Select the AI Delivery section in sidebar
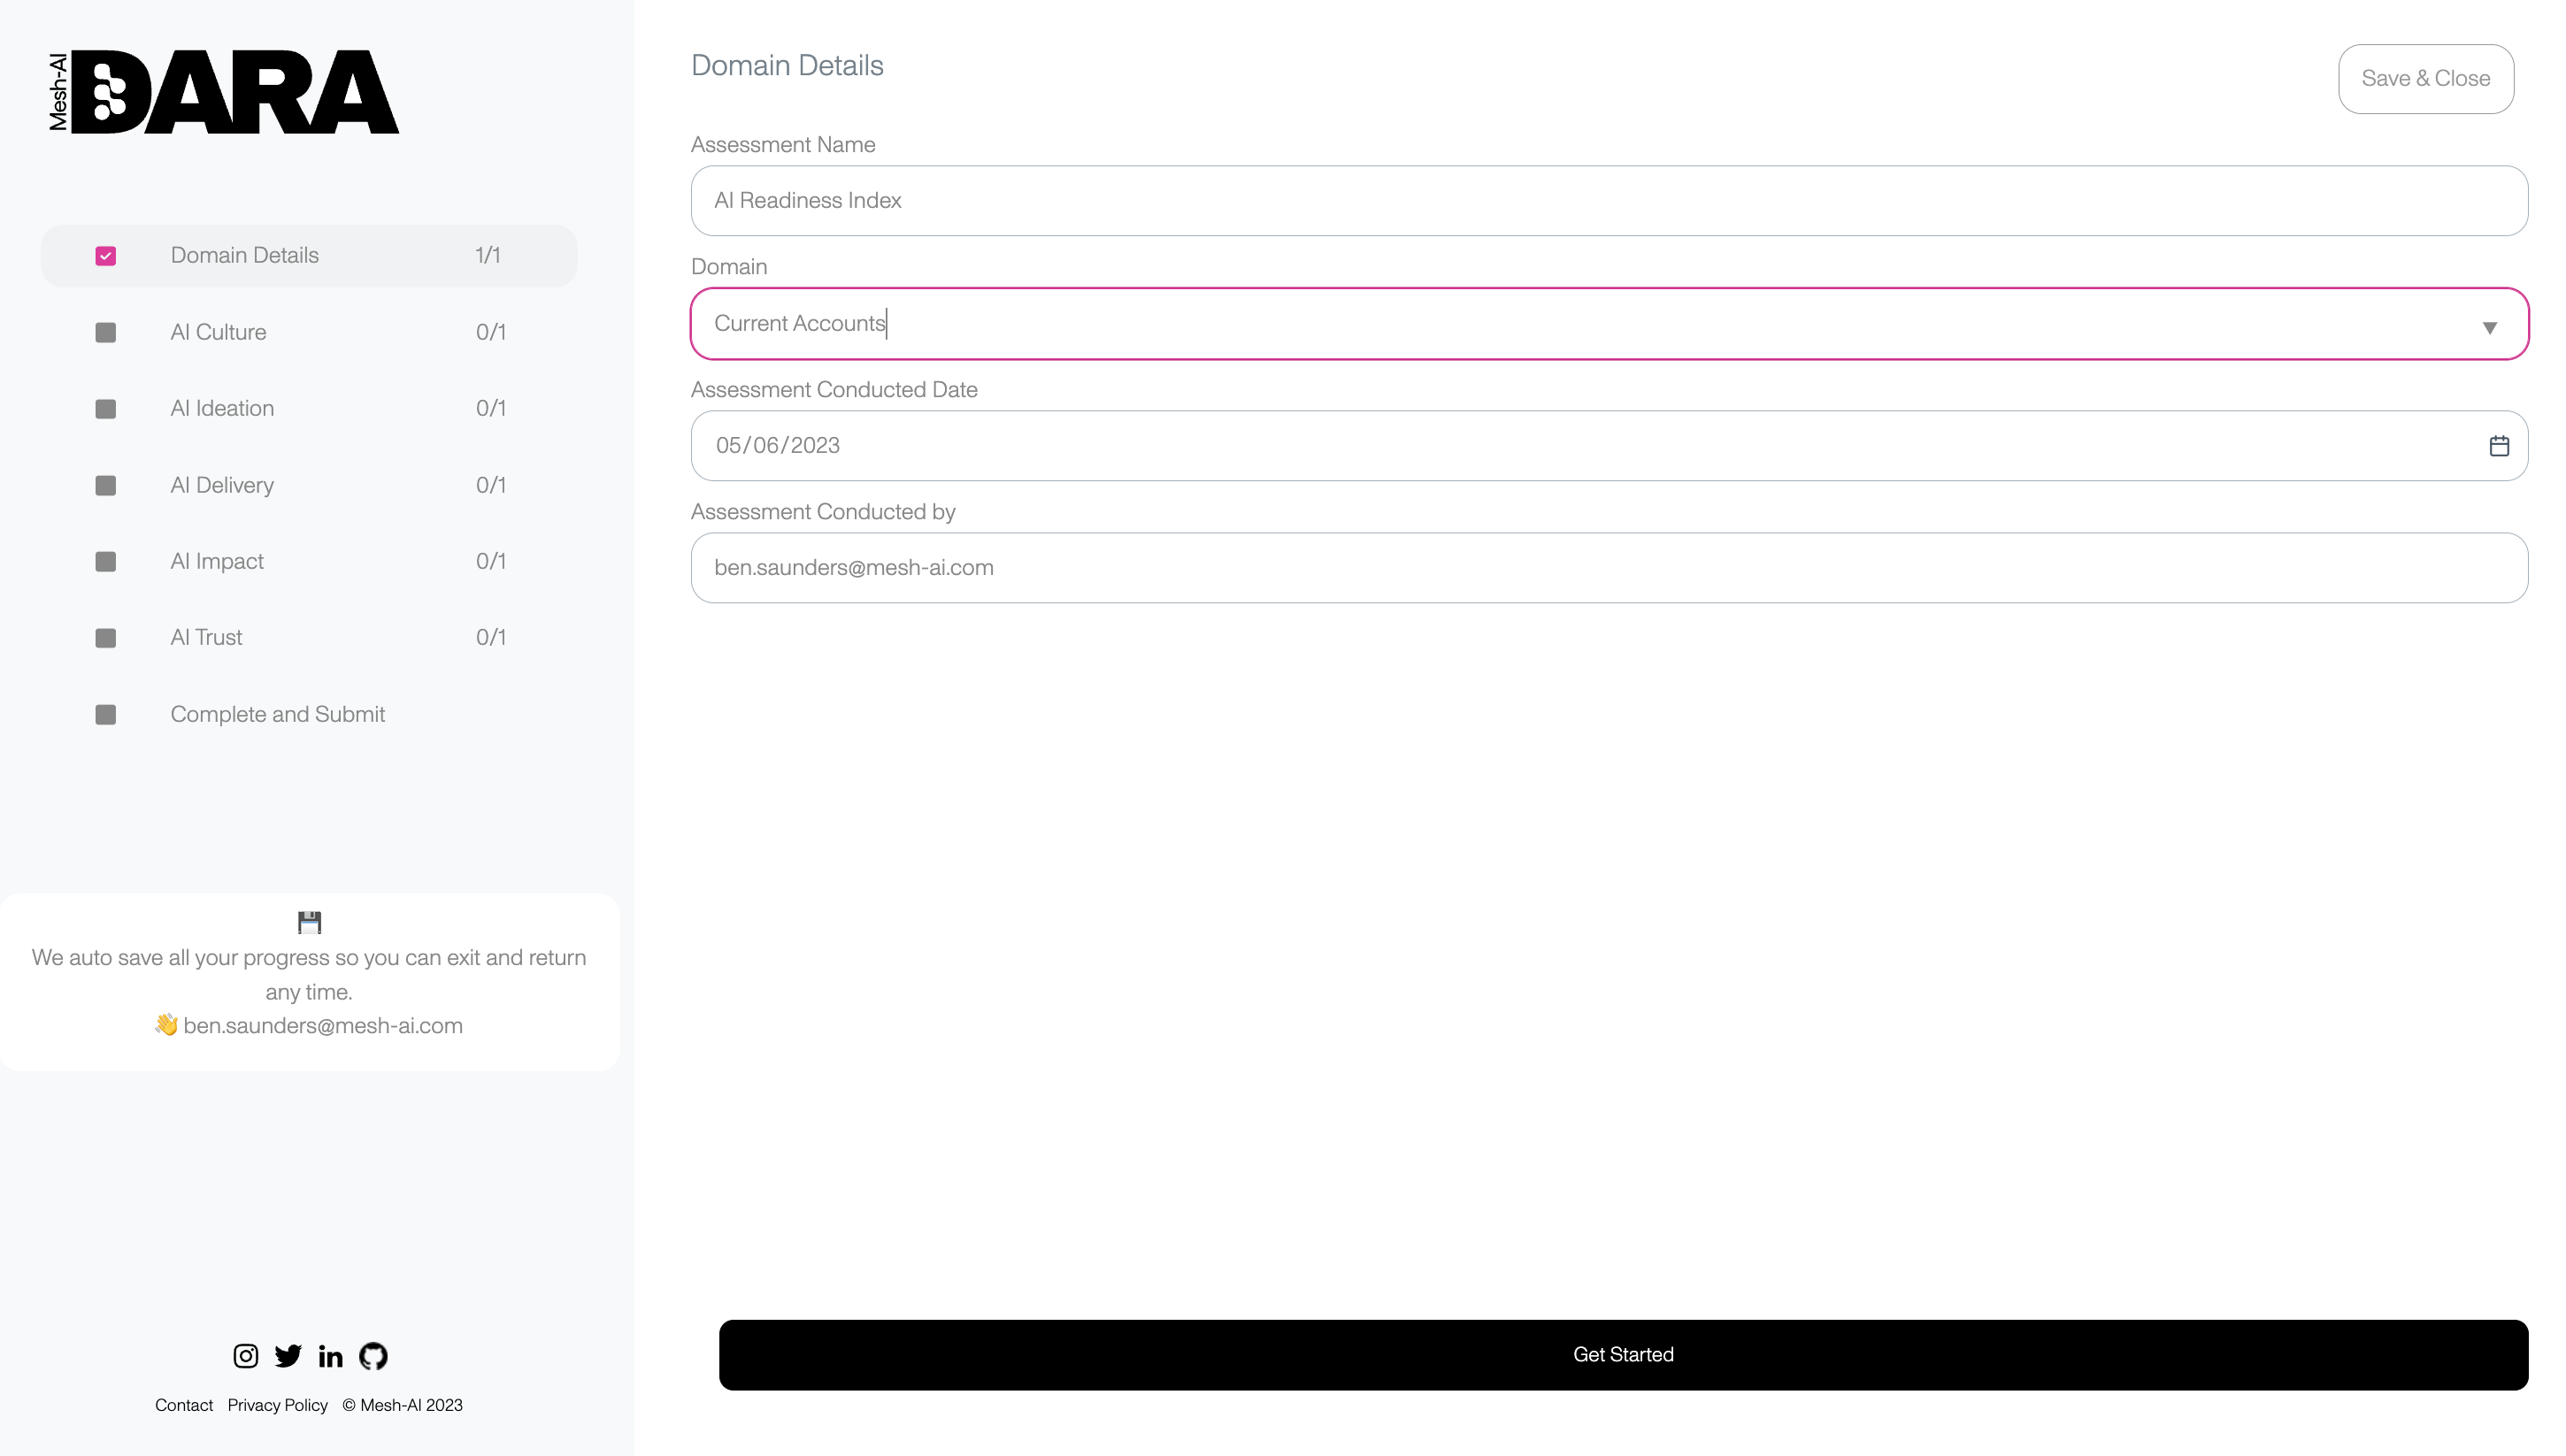Screen dimensions: 2566x1456 (x=221, y=485)
